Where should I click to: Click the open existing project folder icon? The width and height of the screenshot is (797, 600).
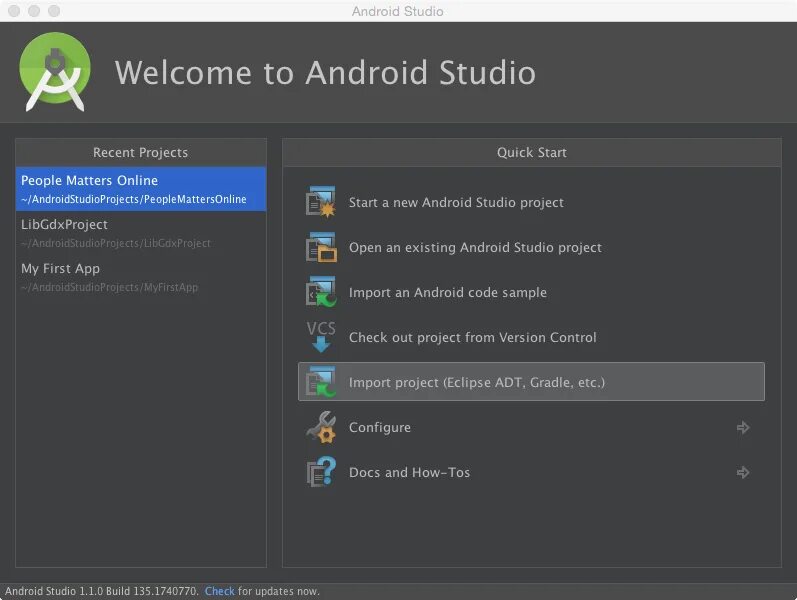coord(321,247)
